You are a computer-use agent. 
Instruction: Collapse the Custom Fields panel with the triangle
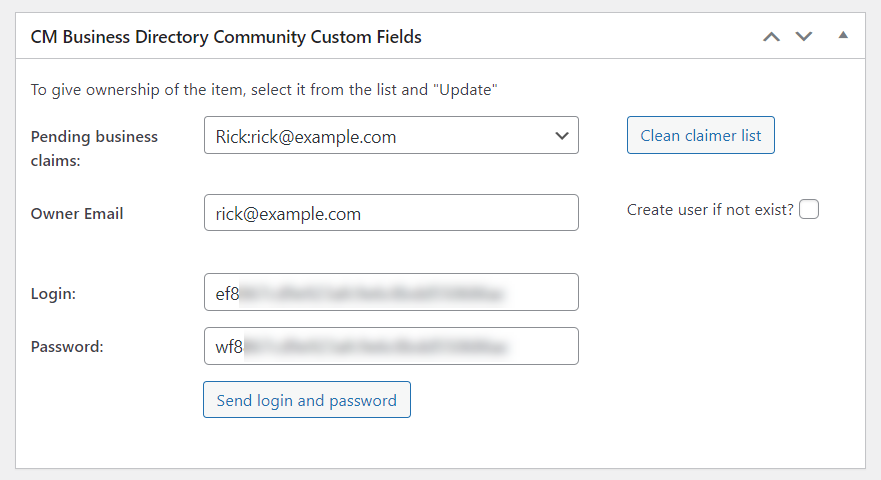(843, 35)
